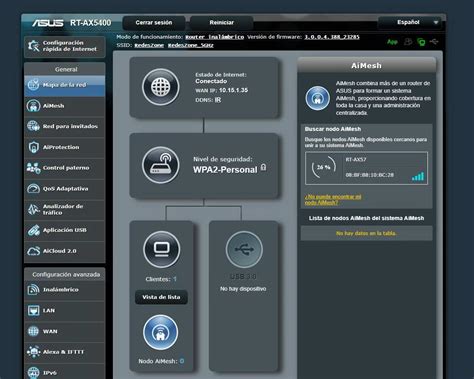Screen dimensions: 474x379
Task: Open Red para invitados section
Action: pyautogui.click(x=65, y=127)
